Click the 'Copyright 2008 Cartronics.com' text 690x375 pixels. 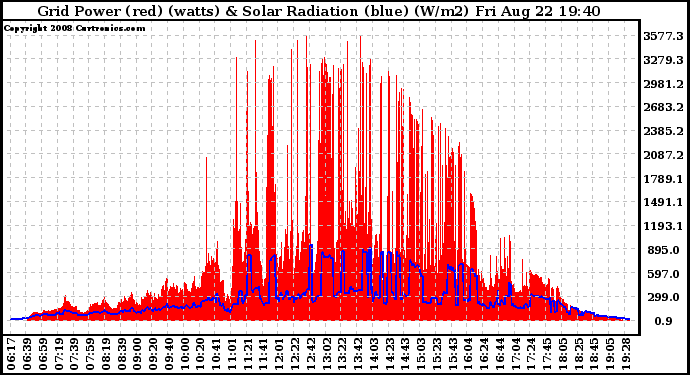click(x=74, y=28)
